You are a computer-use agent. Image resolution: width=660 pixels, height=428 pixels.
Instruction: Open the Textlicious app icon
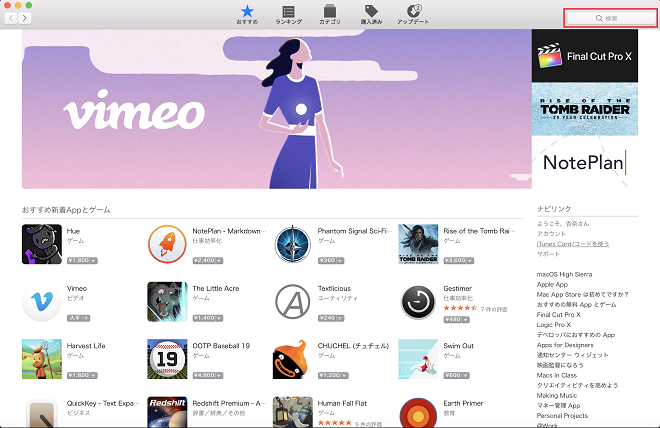(293, 301)
